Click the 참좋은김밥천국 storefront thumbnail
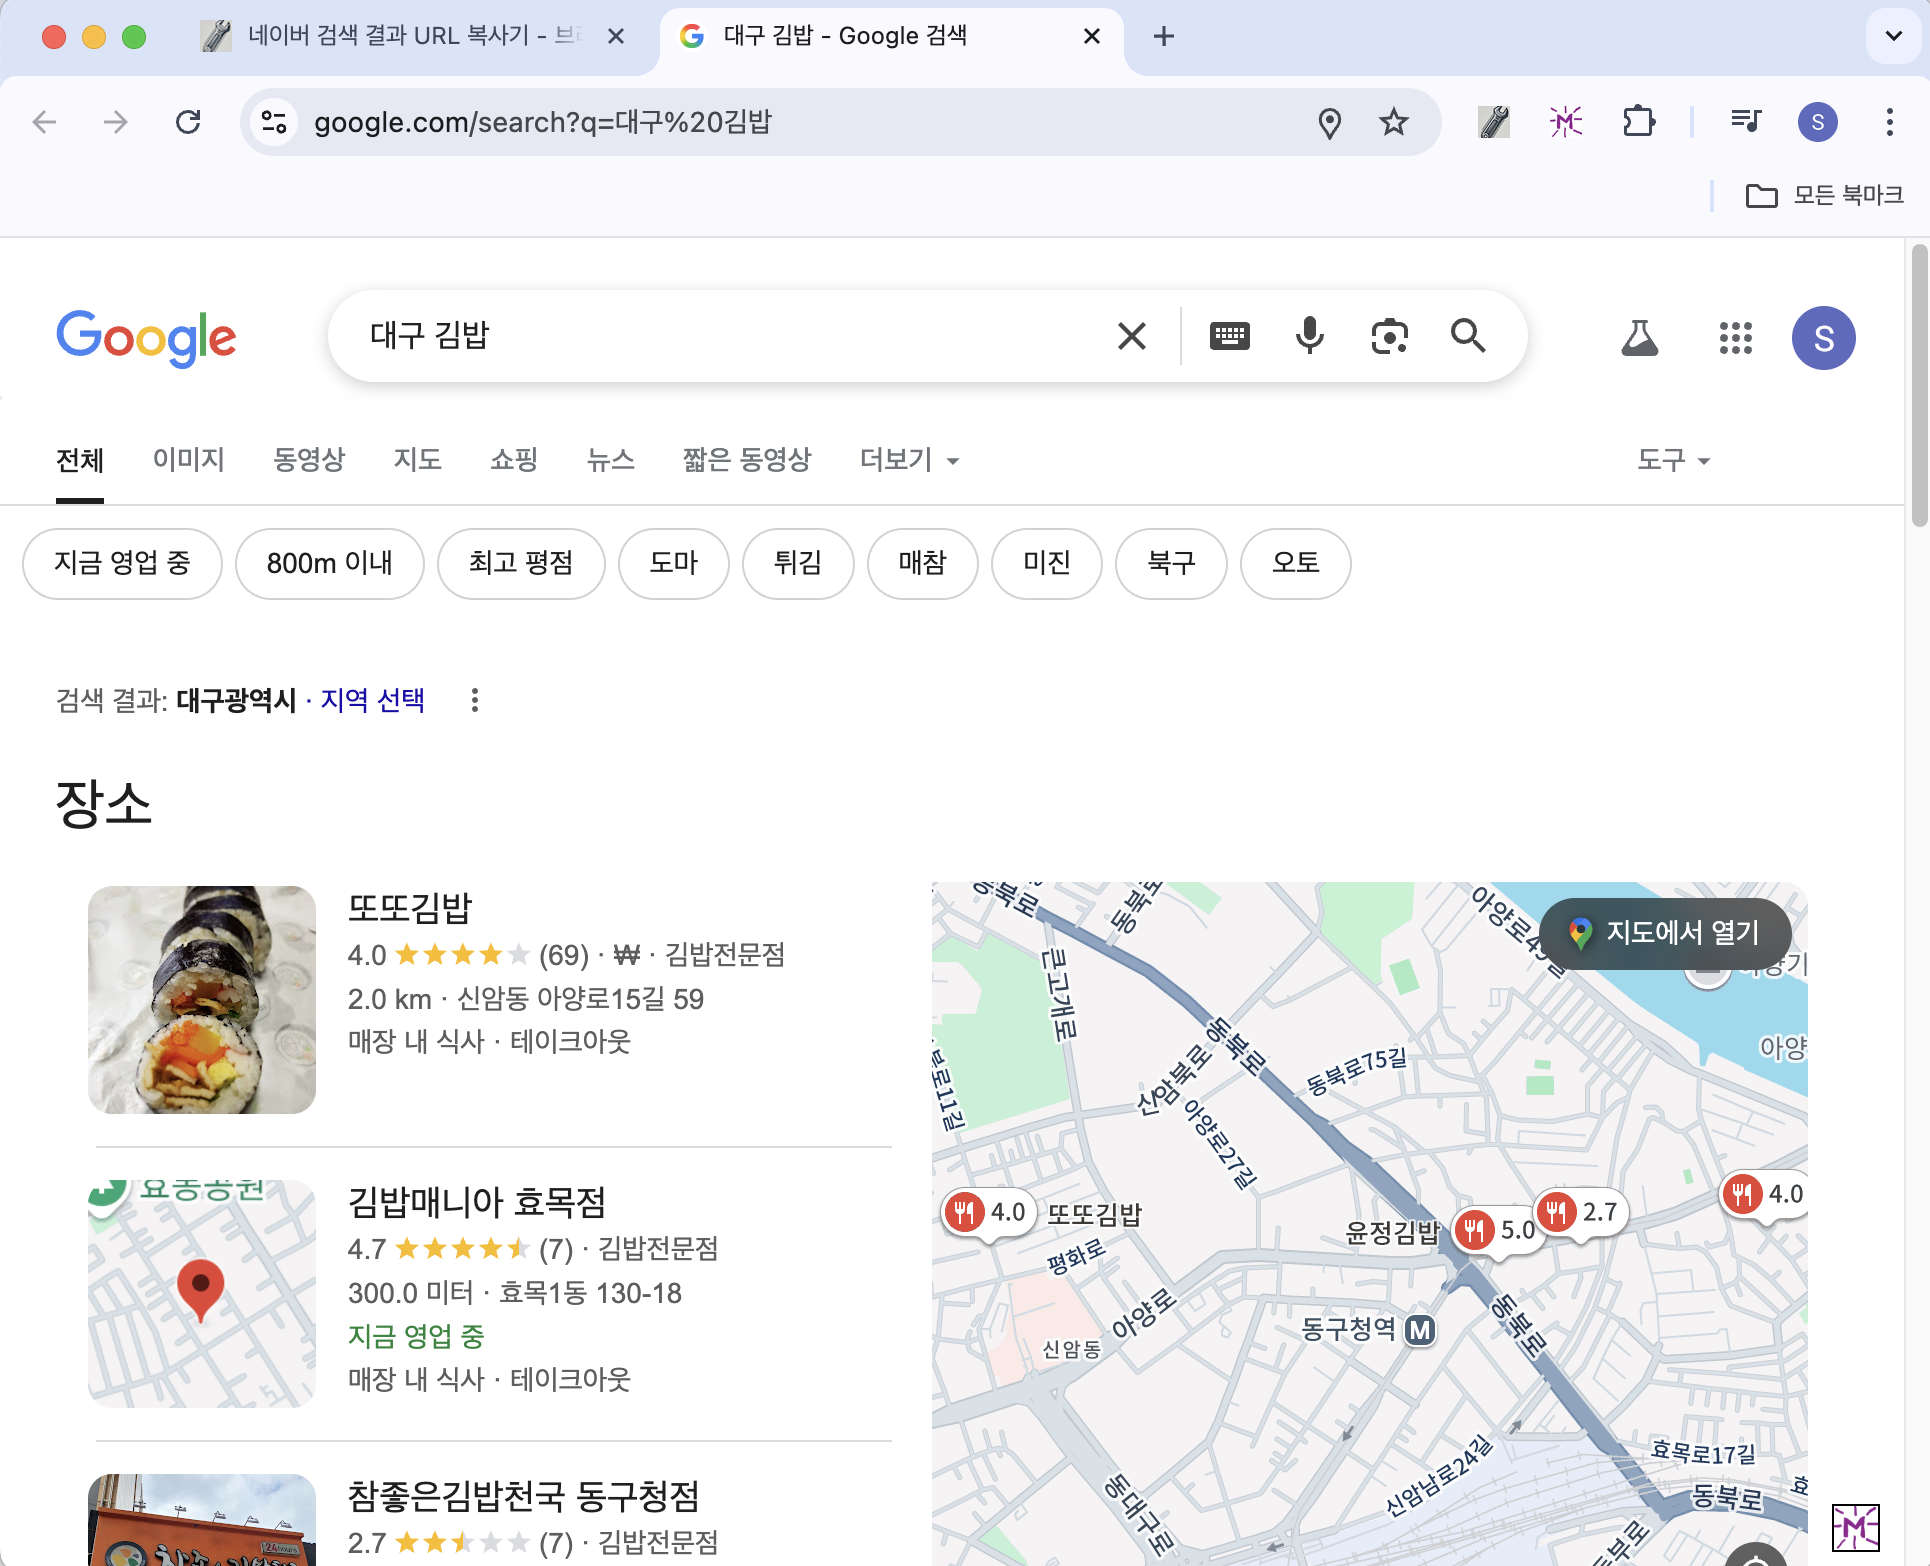 (202, 1520)
